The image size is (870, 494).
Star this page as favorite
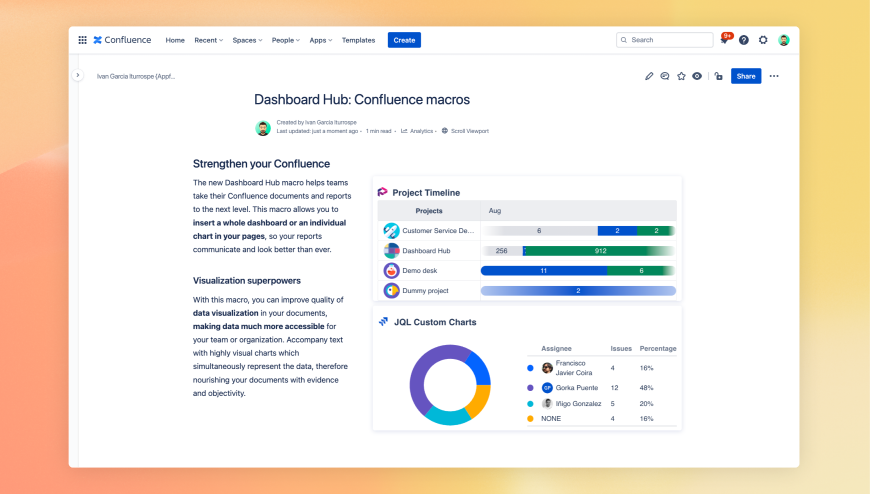coord(681,76)
